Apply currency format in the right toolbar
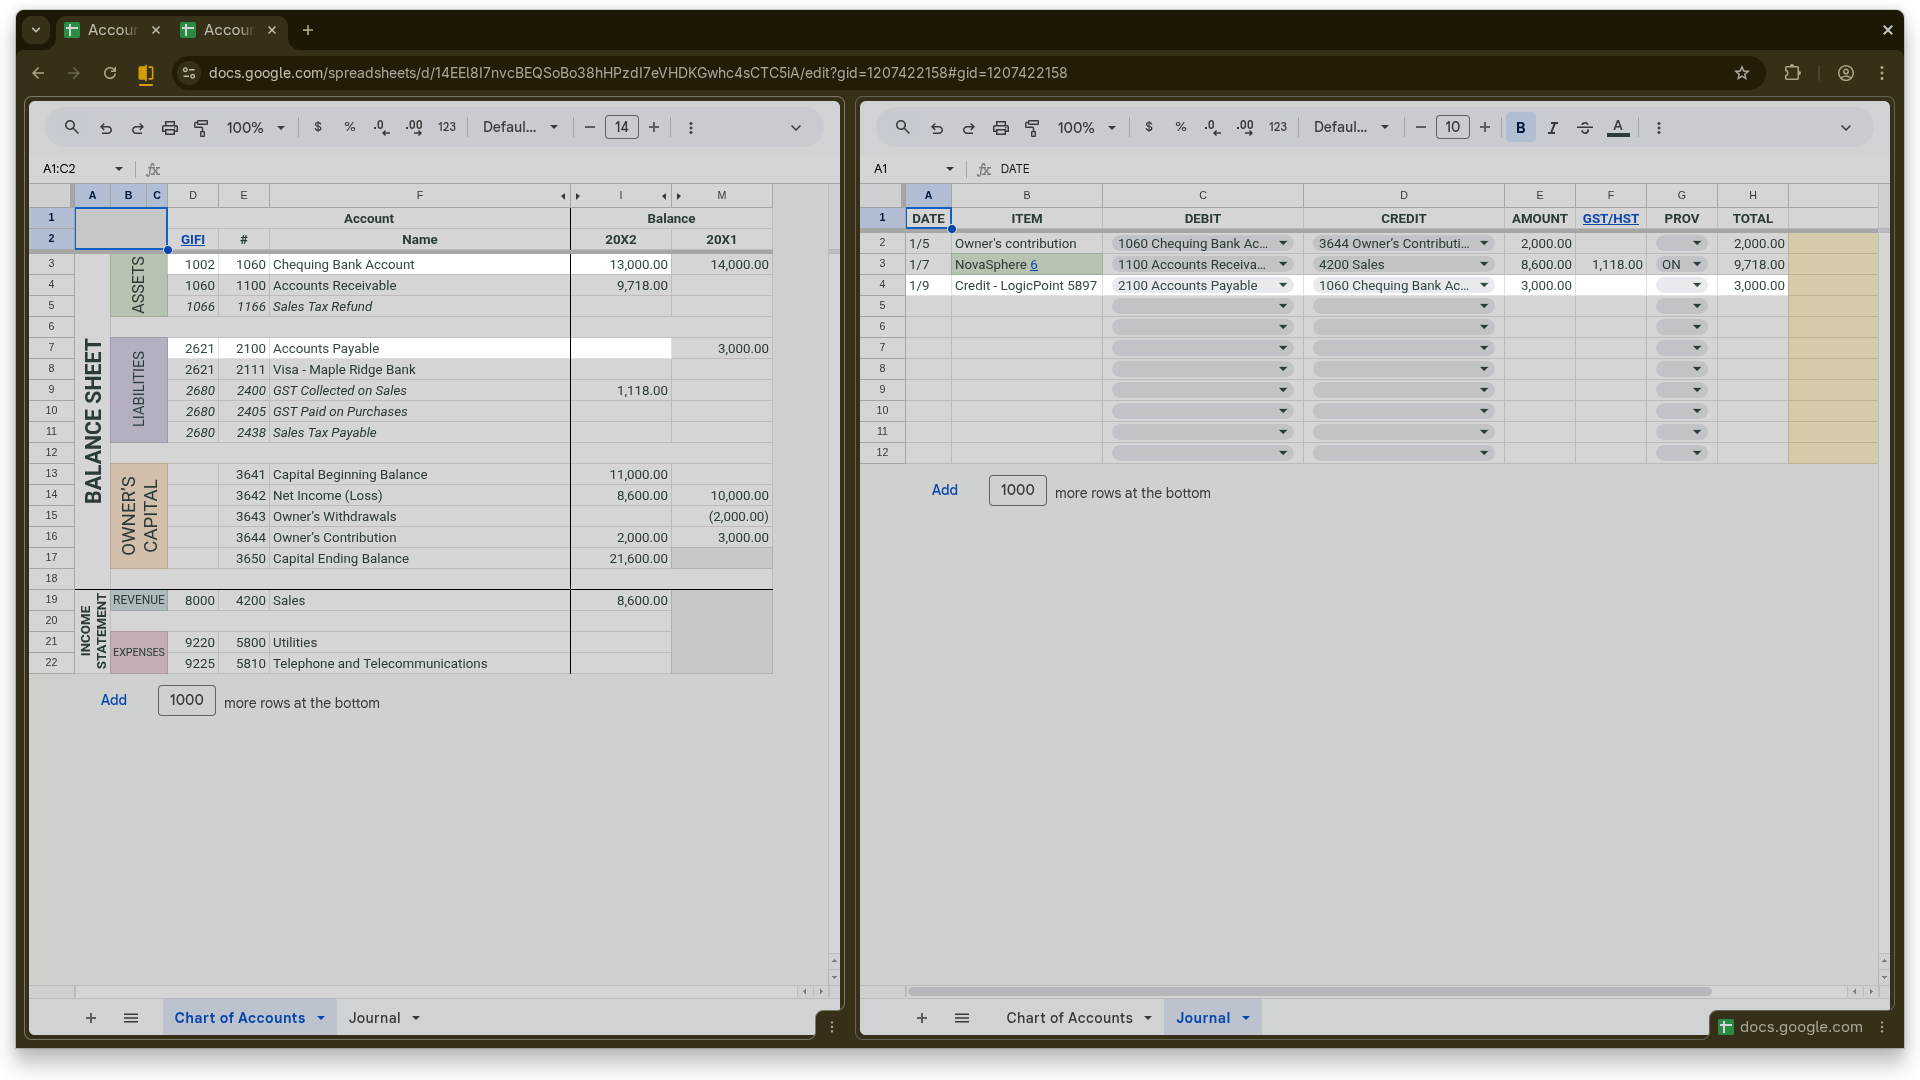Viewport: 1920px width, 1080px height. pyautogui.click(x=1149, y=127)
